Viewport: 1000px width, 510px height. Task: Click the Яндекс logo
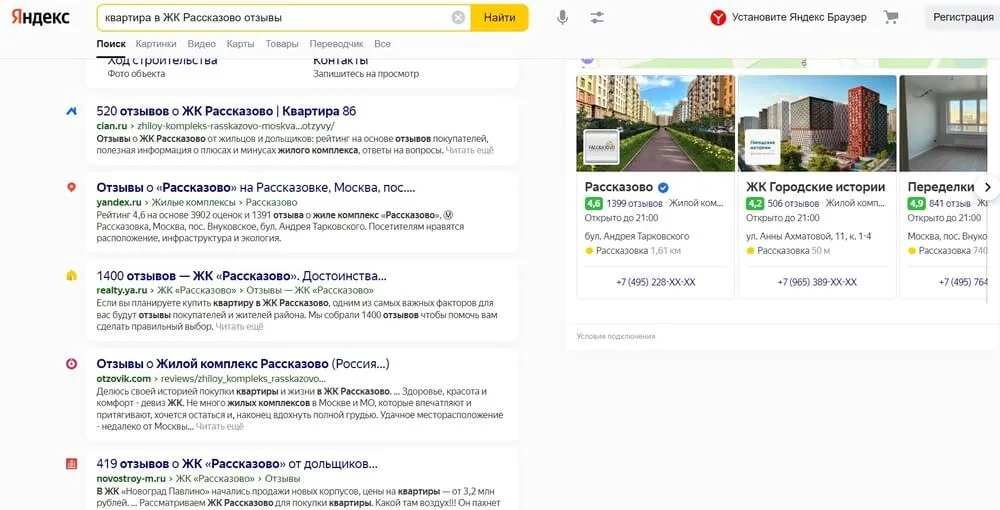click(40, 17)
